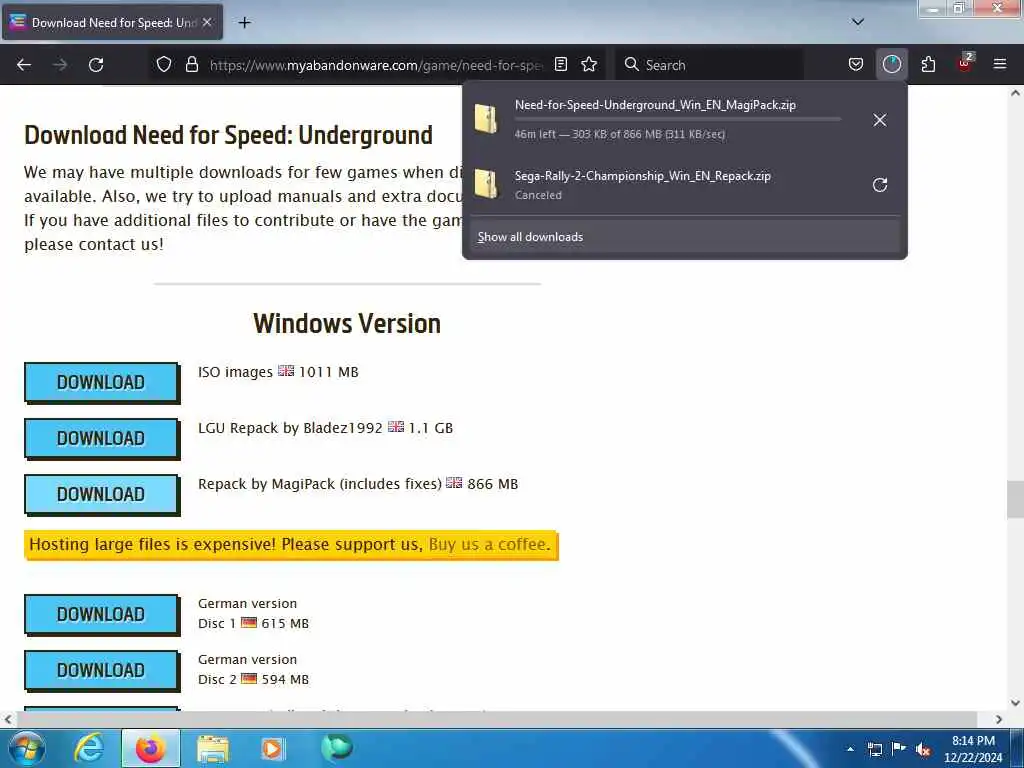Screen dimensions: 1024x768
Task: Toggle the downloads progress toolbar icon
Action: 891,64
